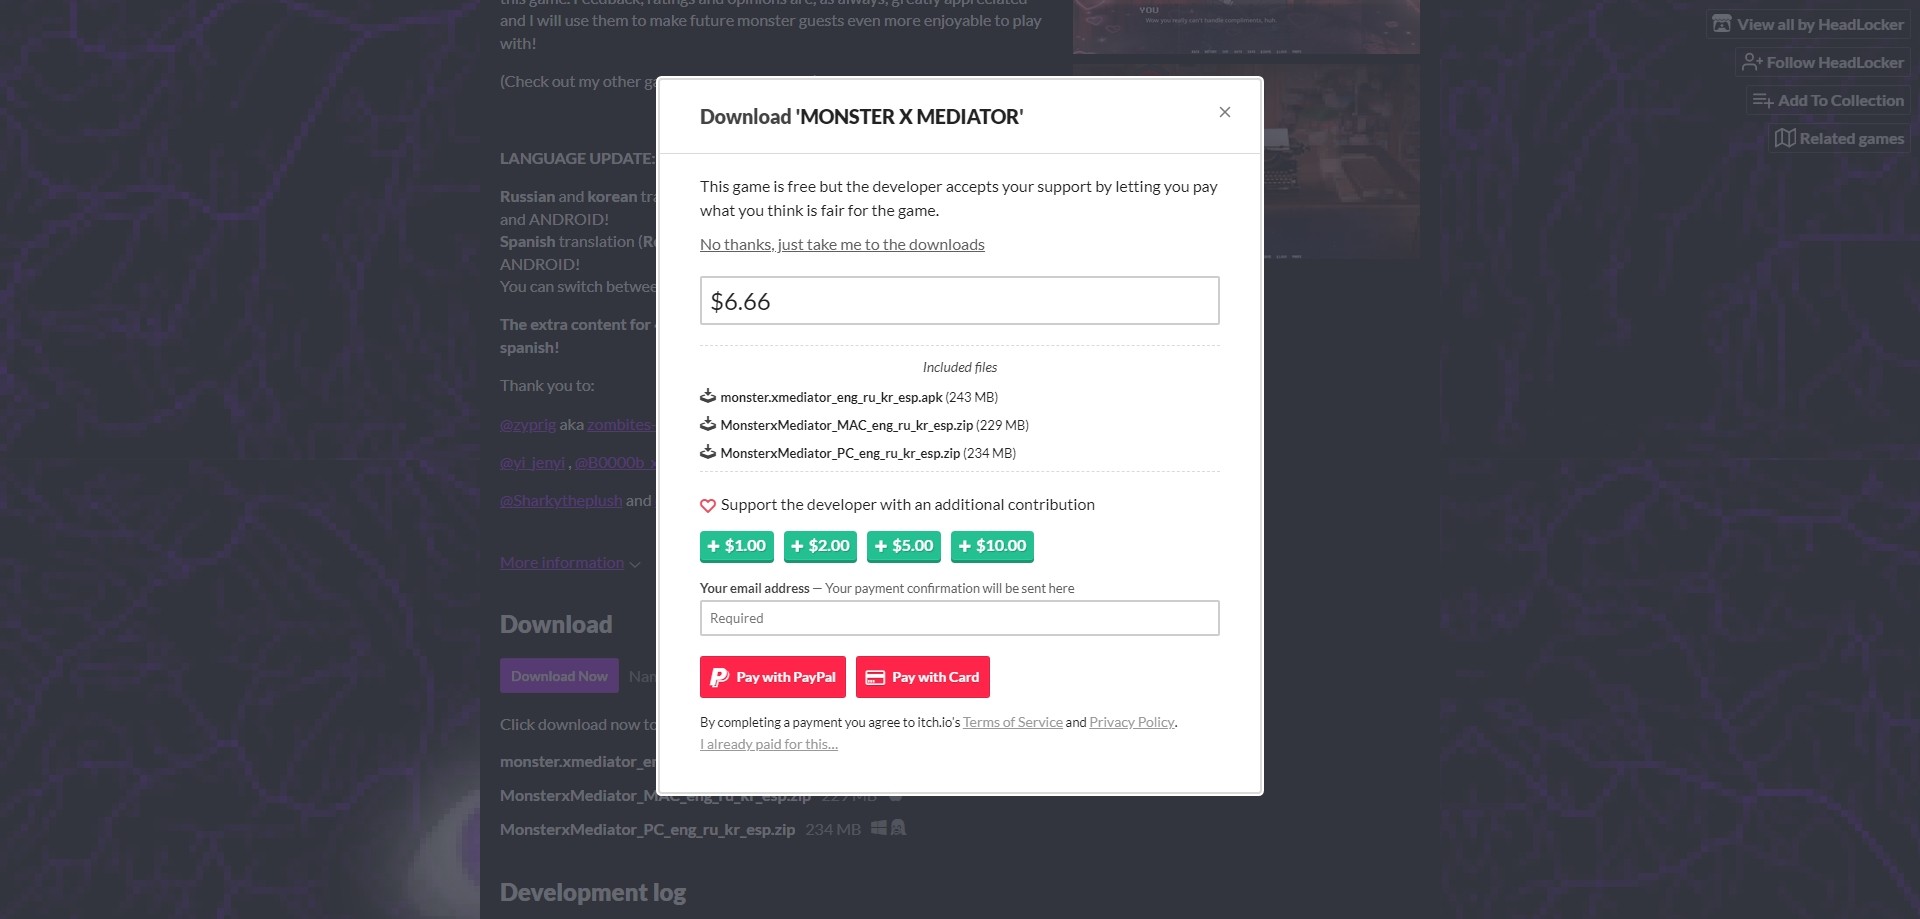Viewport: 1920px width, 919px height.
Task: Skip payment via No thanks downloads link
Action: [x=842, y=244]
